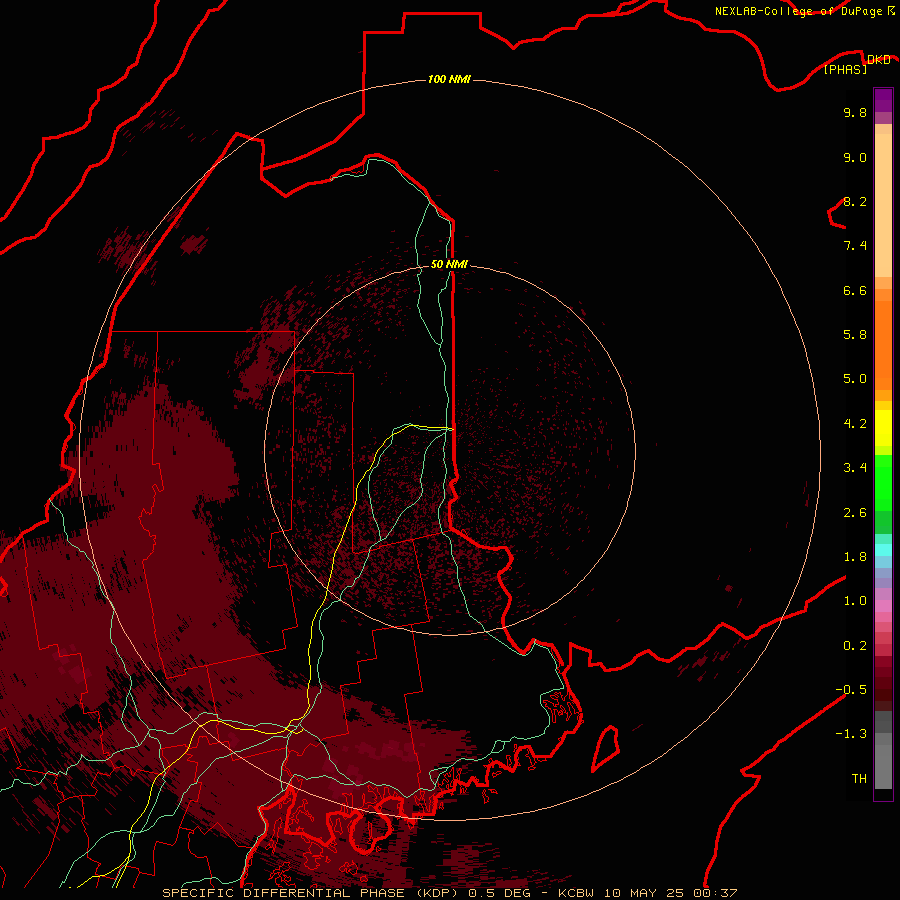Click the orange segment of the color bar
Image resolution: width=900 pixels, height=900 pixels.
coord(883,344)
